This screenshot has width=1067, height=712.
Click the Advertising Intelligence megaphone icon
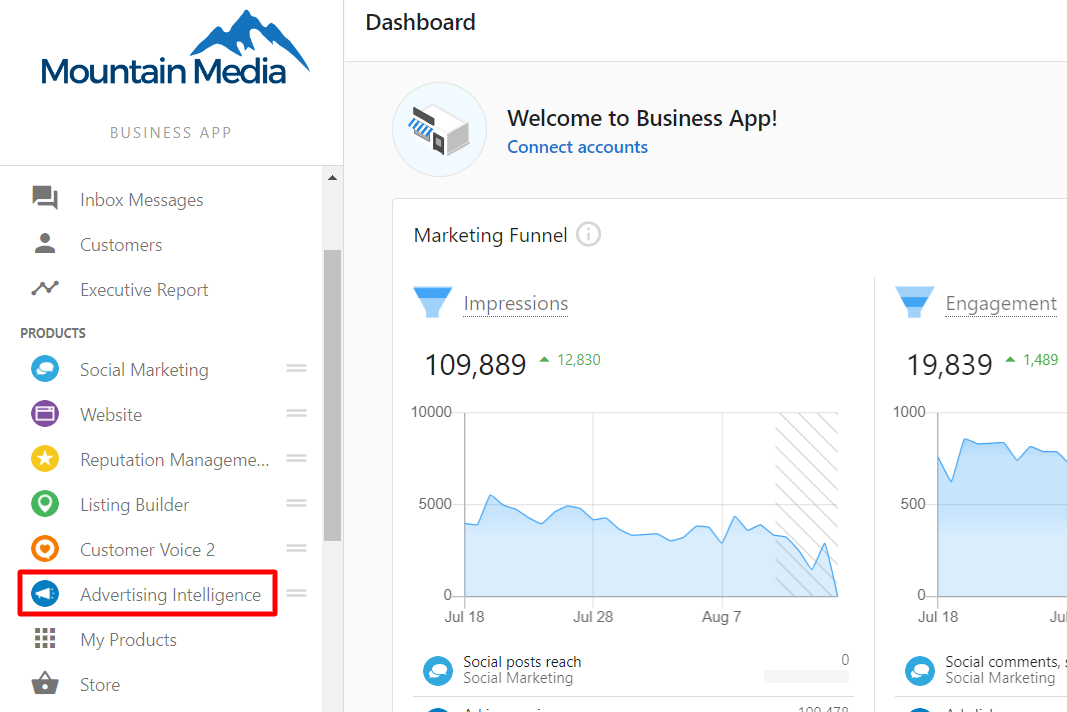pyautogui.click(x=45, y=594)
